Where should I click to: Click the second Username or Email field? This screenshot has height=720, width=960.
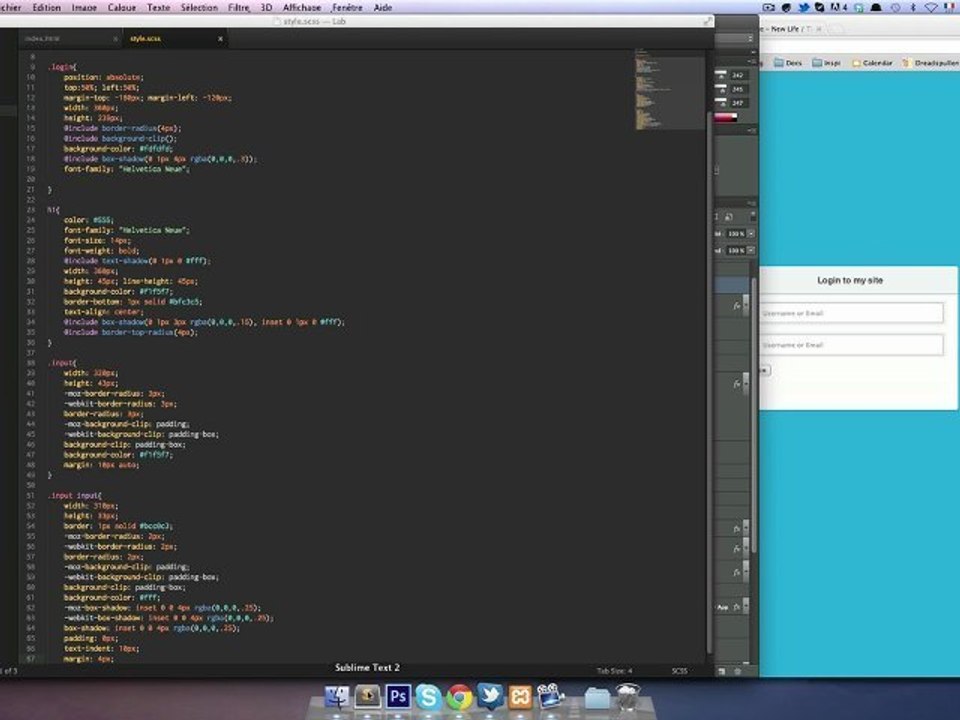tap(851, 345)
